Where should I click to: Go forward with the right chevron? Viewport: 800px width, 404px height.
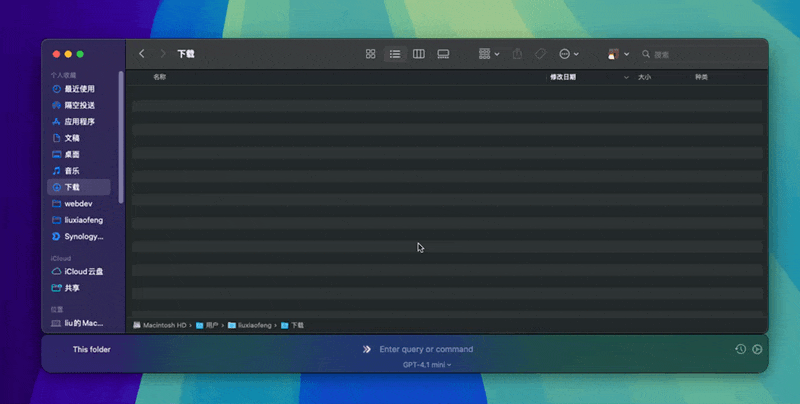tap(163, 54)
